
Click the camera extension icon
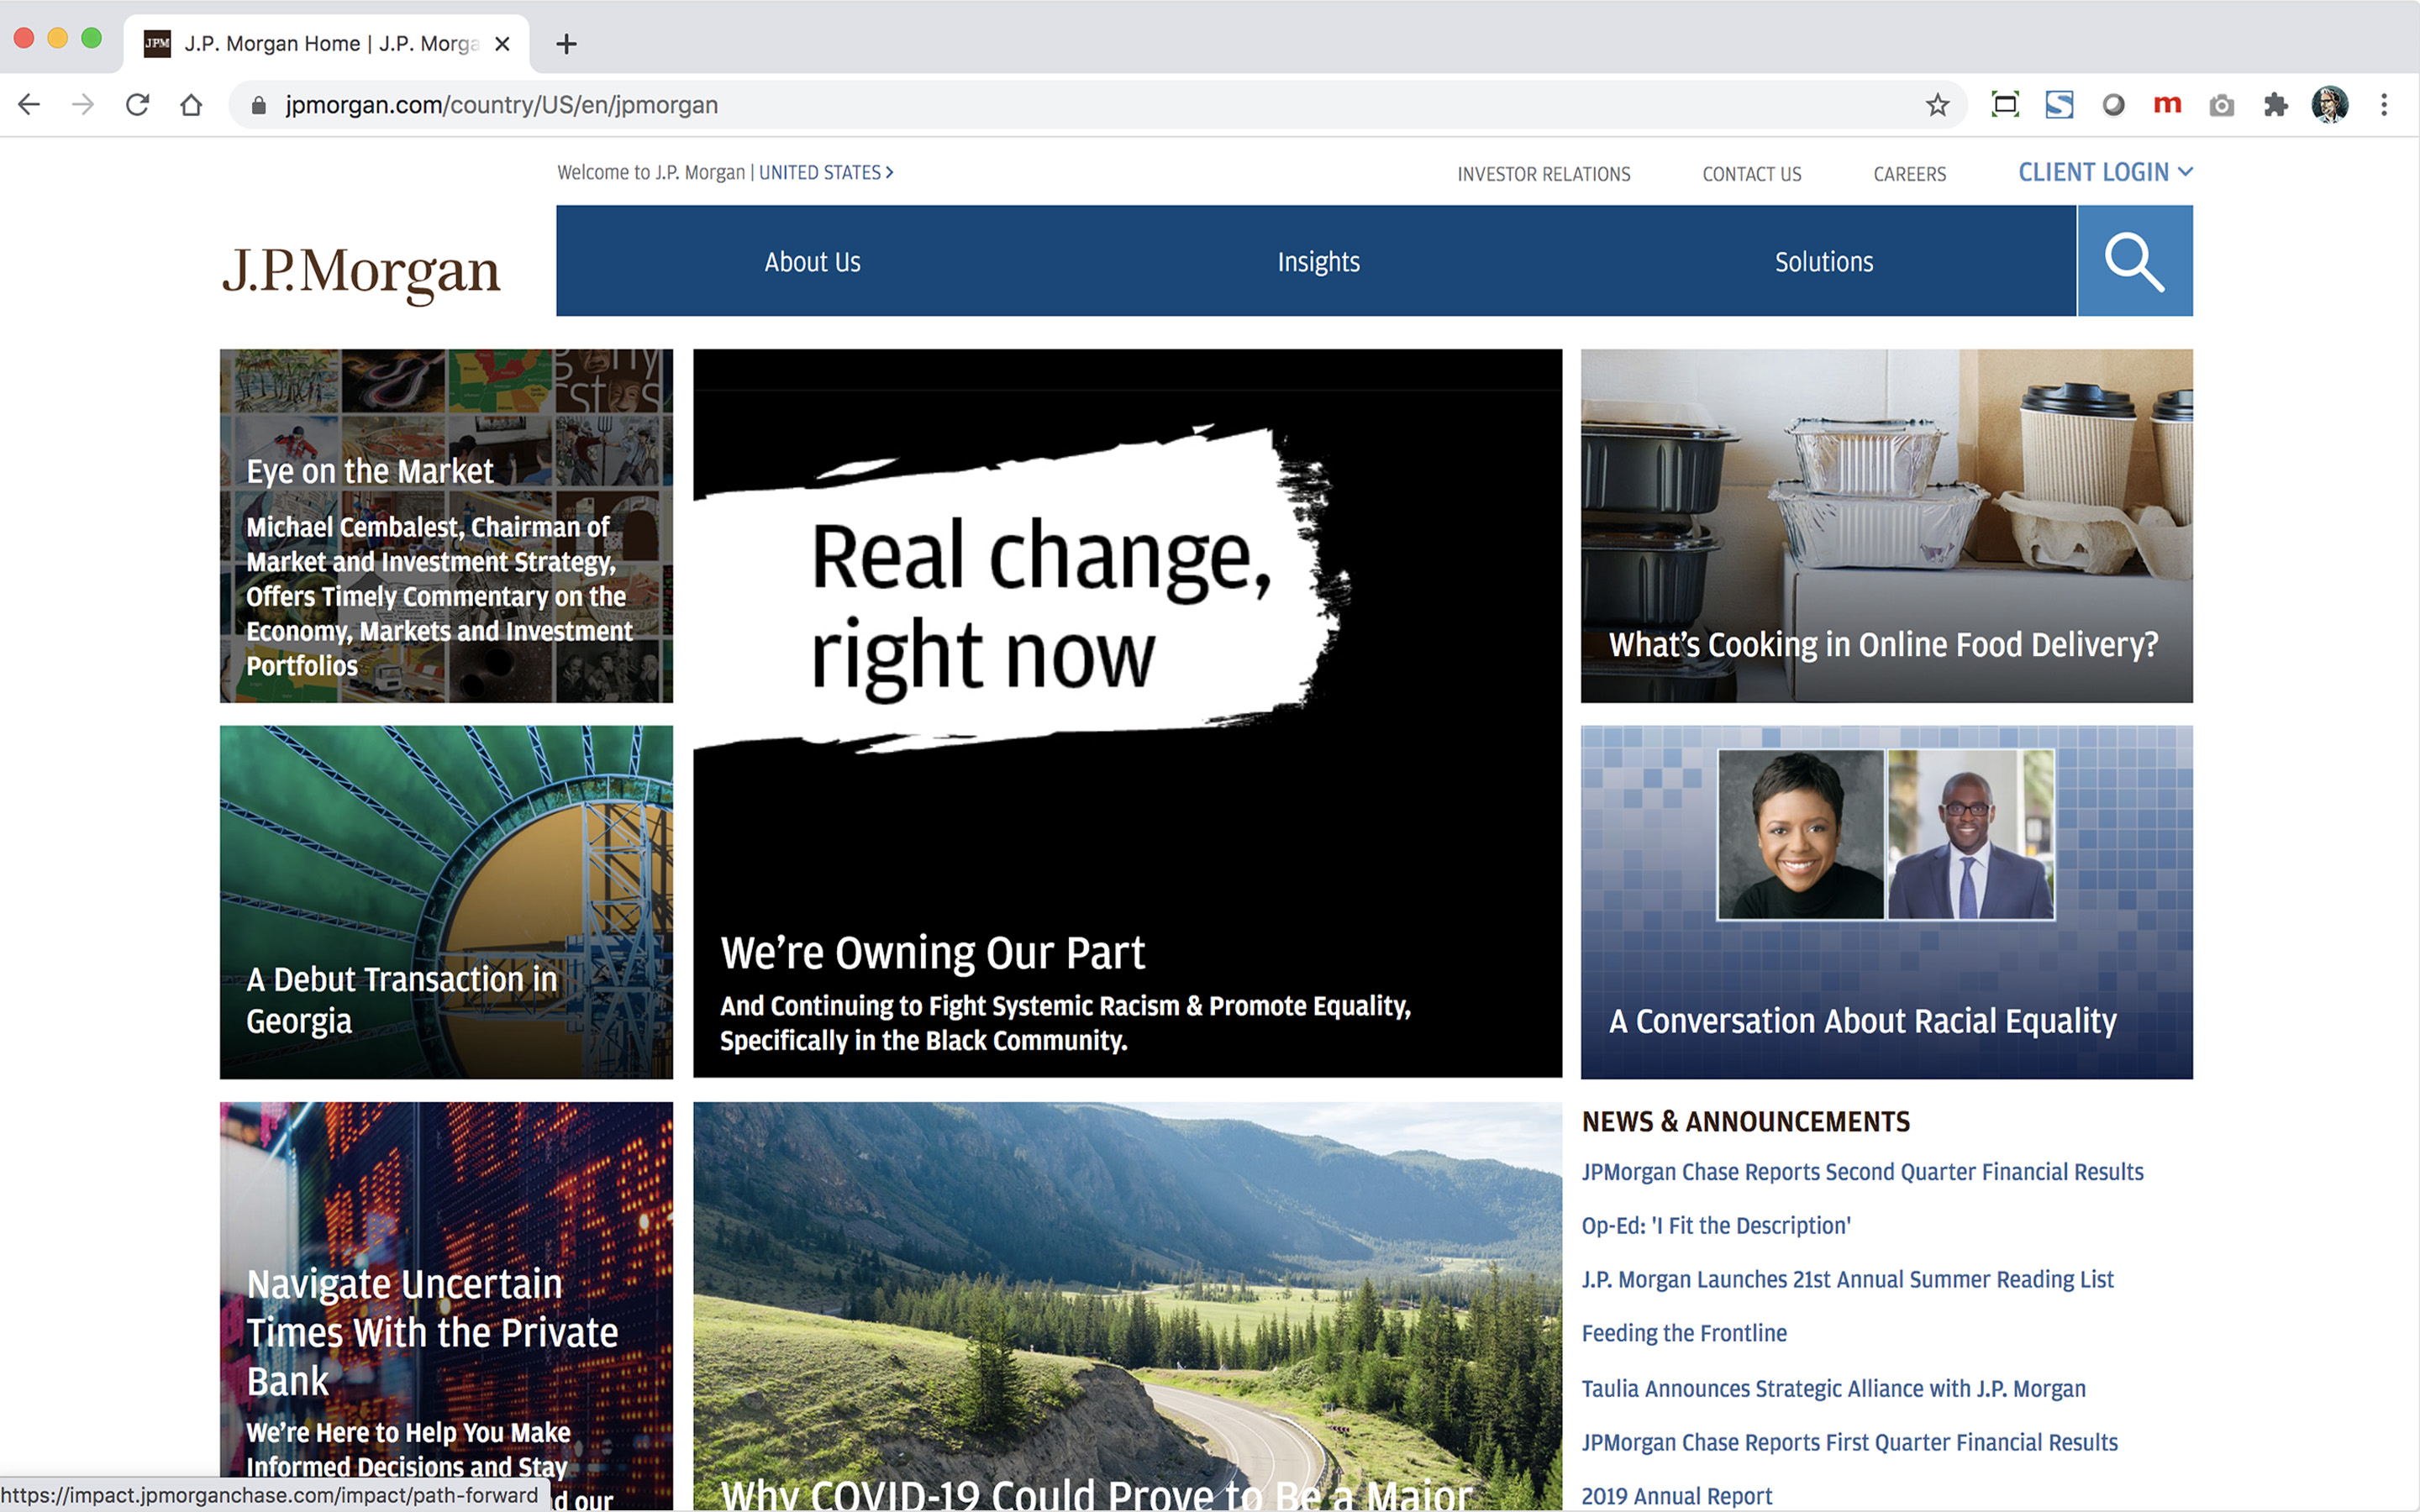click(x=2221, y=105)
